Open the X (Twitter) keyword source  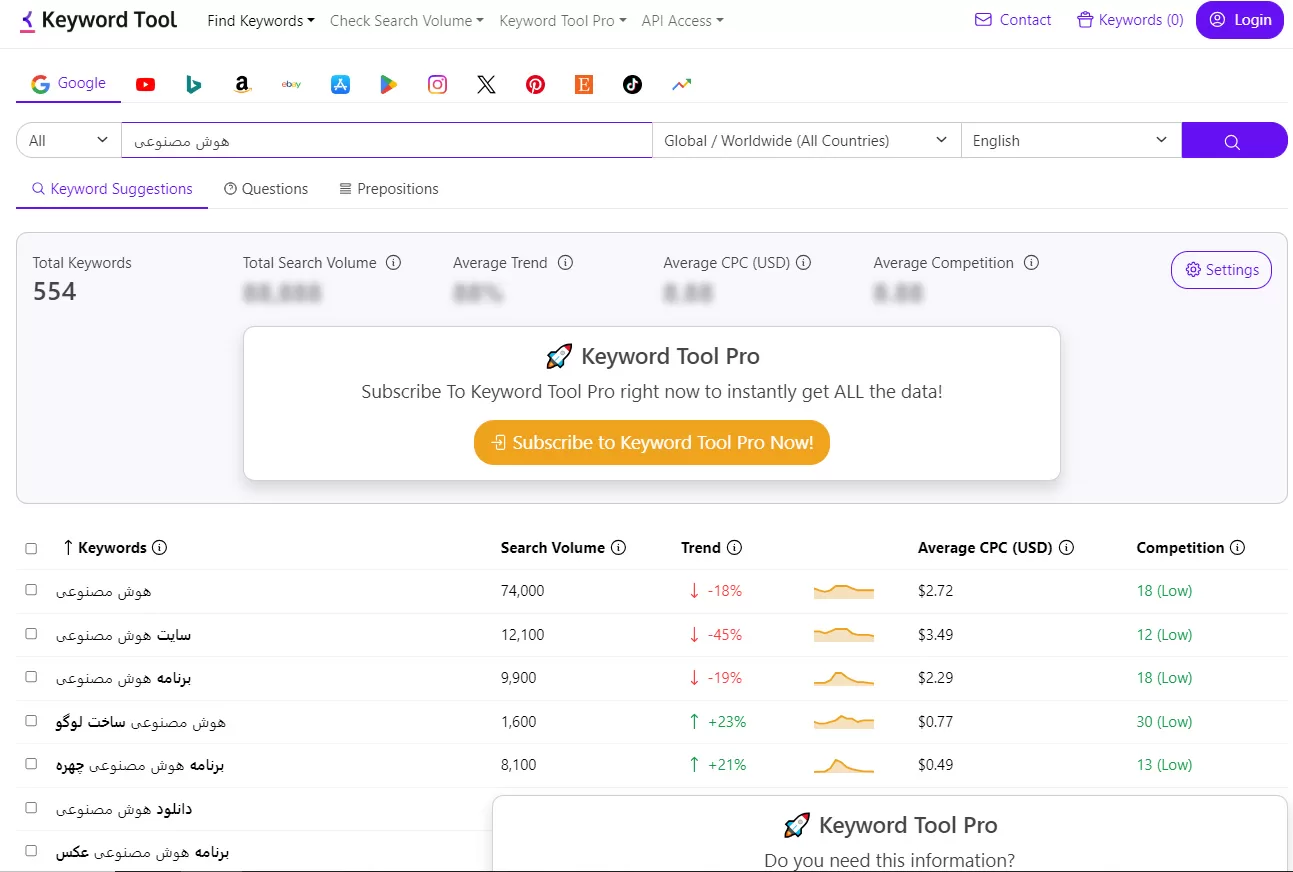pyautogui.click(x=486, y=85)
